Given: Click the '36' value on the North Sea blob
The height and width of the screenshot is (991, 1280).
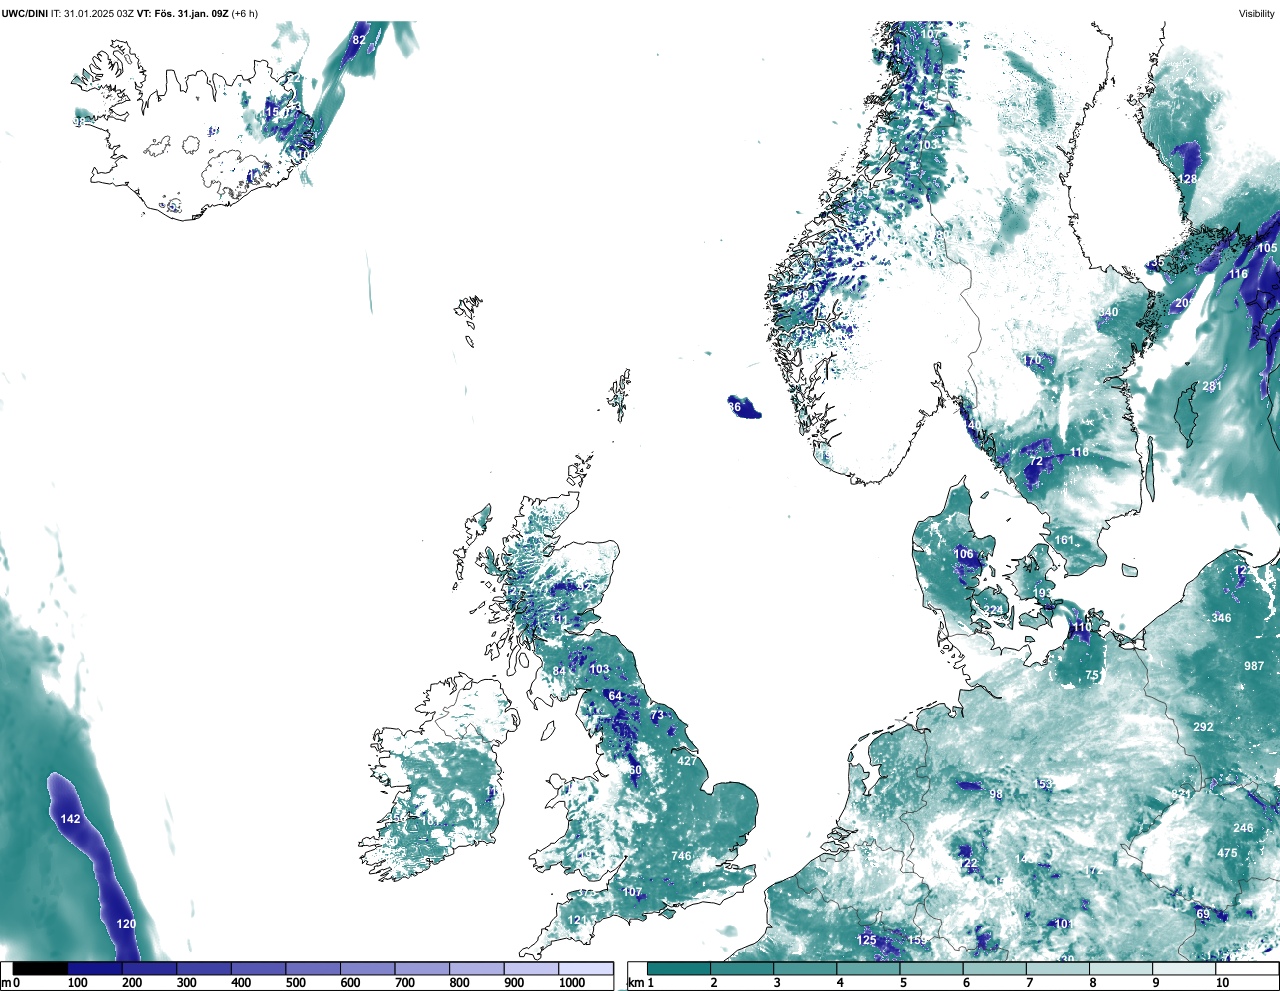Looking at the screenshot, I should (x=735, y=407).
